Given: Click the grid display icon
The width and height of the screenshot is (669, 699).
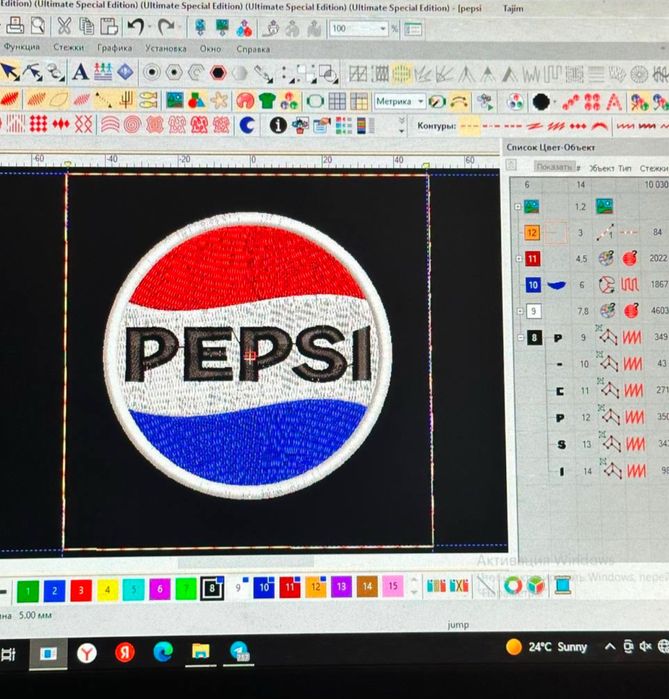Looking at the screenshot, I should point(337,101).
